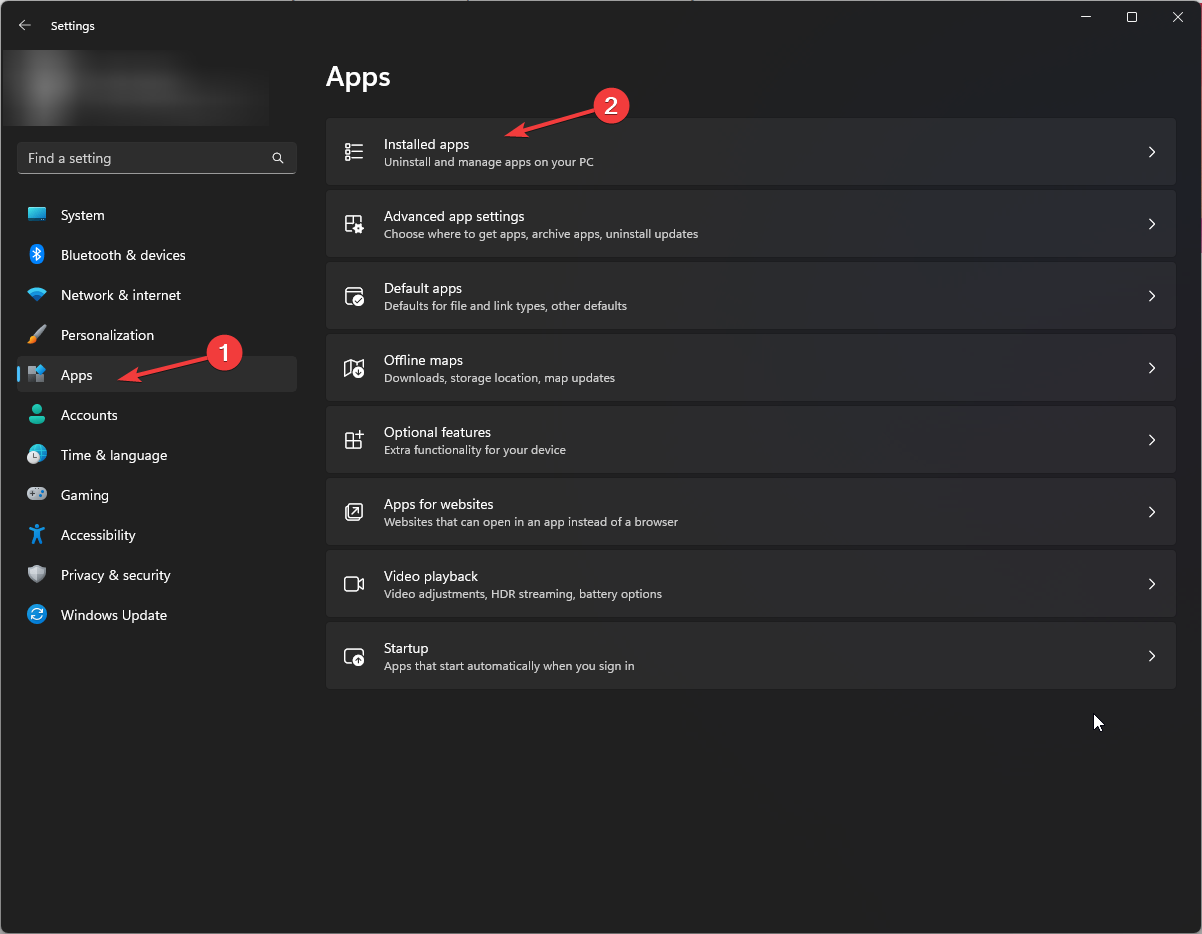
Task: Expand the Installed apps row chevron
Action: (1152, 152)
